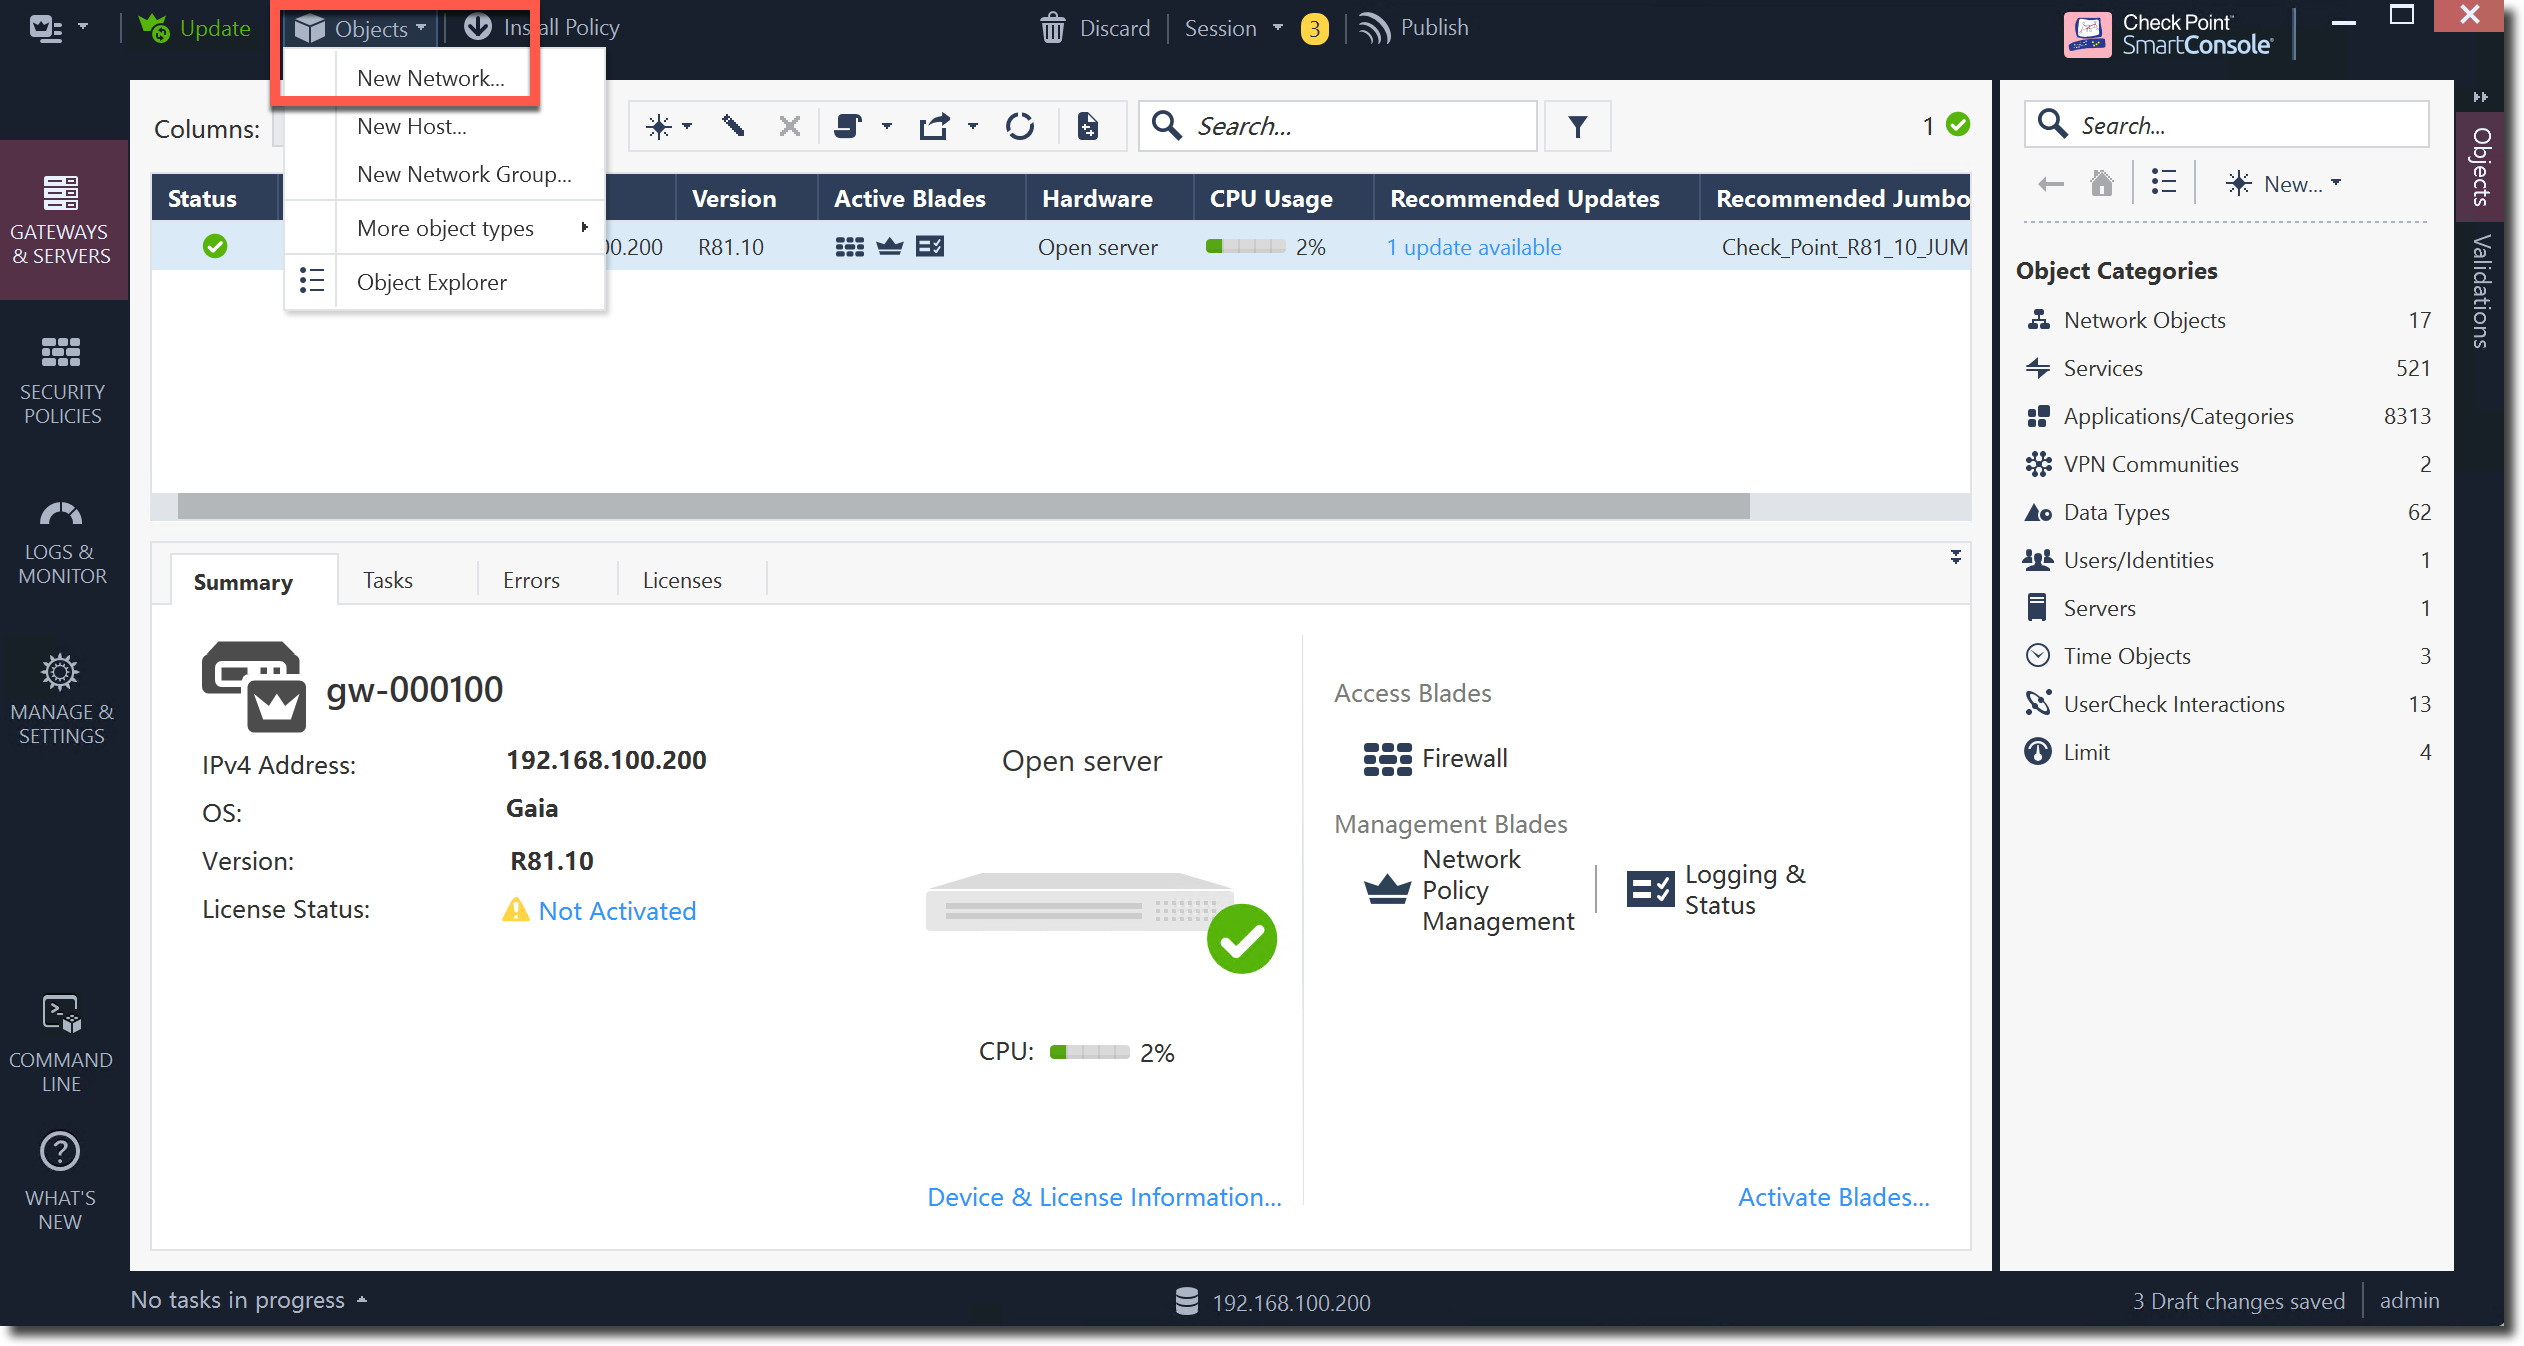Click the refresh icon in gateways toolbar
This screenshot has height=1346, width=2524.
(1019, 127)
